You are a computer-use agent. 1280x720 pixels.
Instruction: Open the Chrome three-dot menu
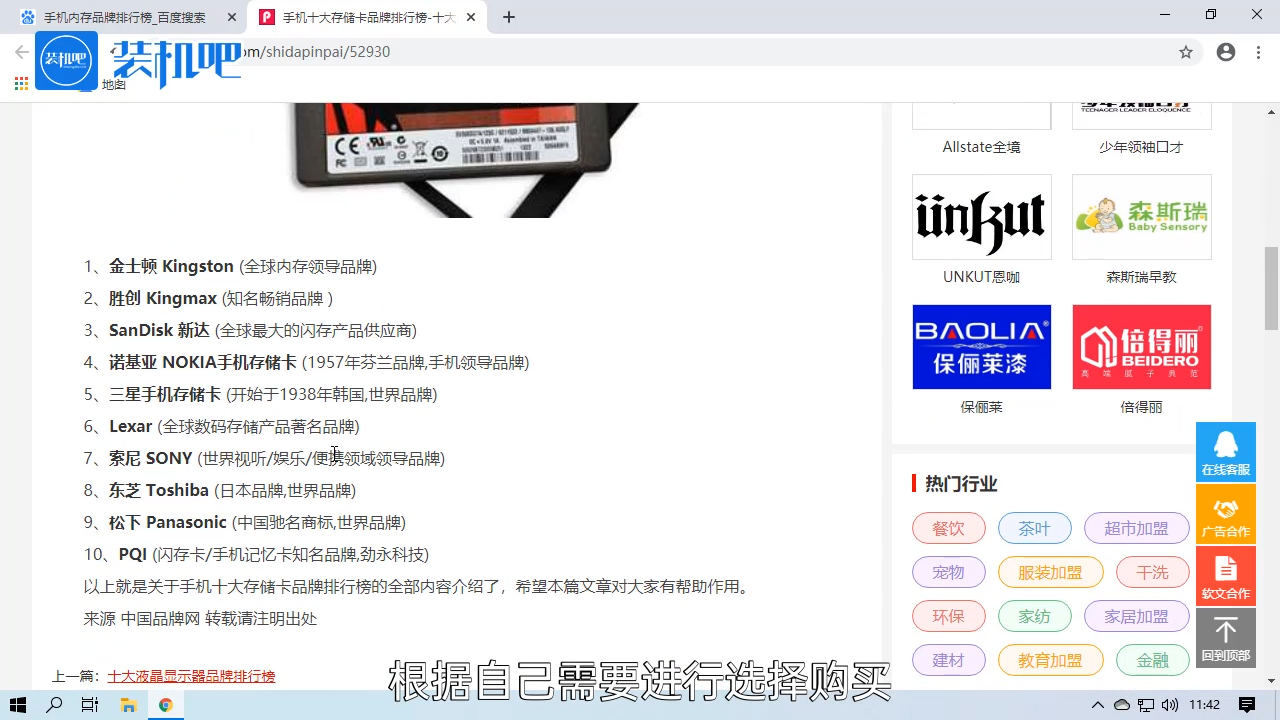(x=1258, y=52)
